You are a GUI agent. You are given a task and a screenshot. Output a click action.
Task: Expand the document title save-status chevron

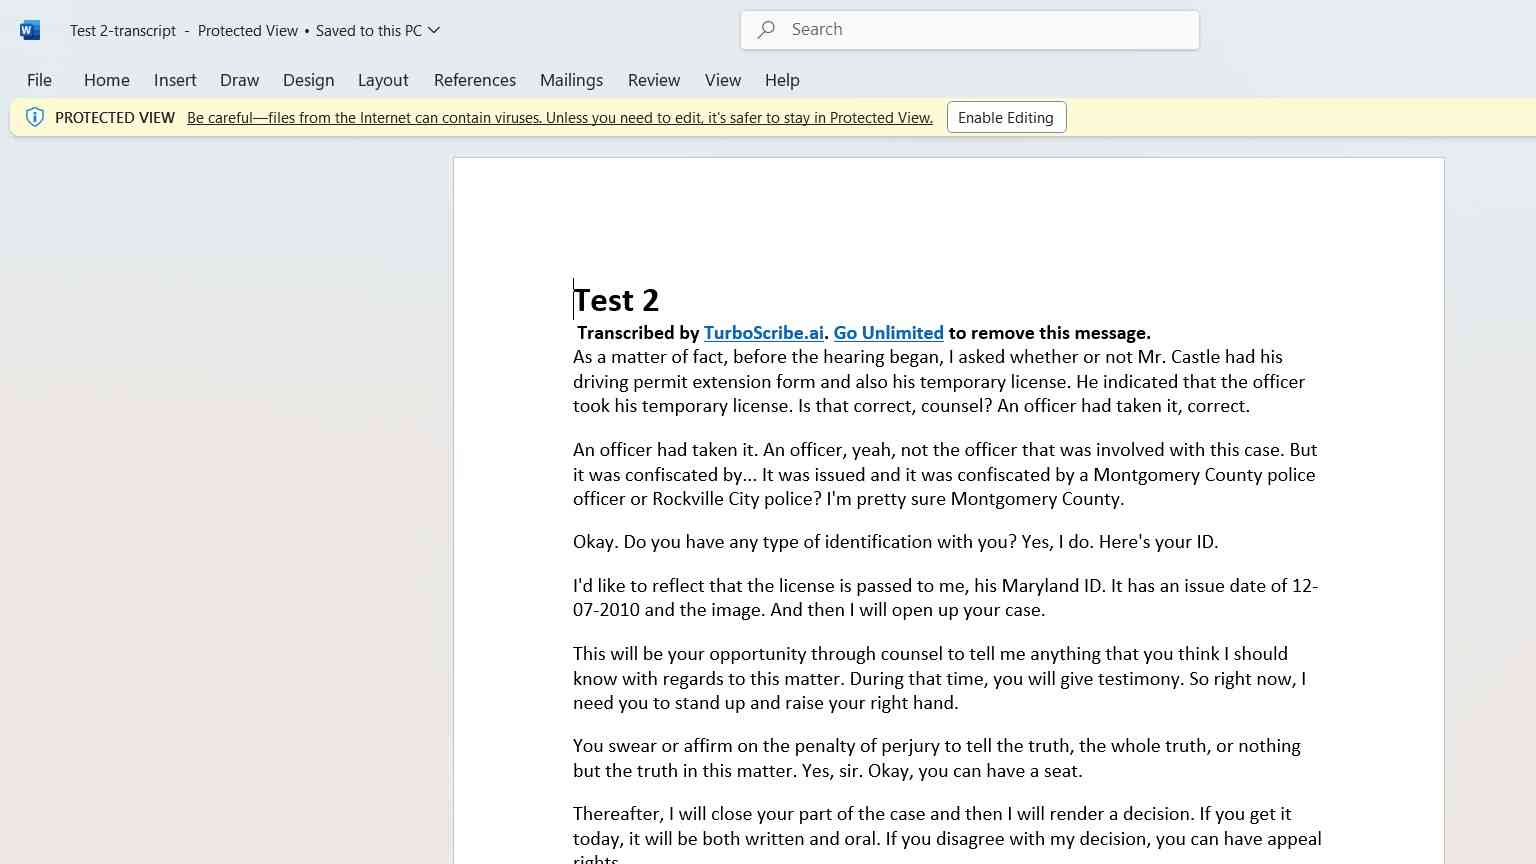pyautogui.click(x=434, y=30)
